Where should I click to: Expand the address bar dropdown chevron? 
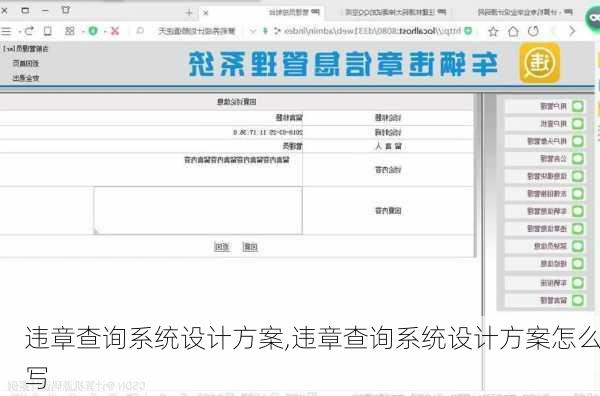tap(253, 31)
